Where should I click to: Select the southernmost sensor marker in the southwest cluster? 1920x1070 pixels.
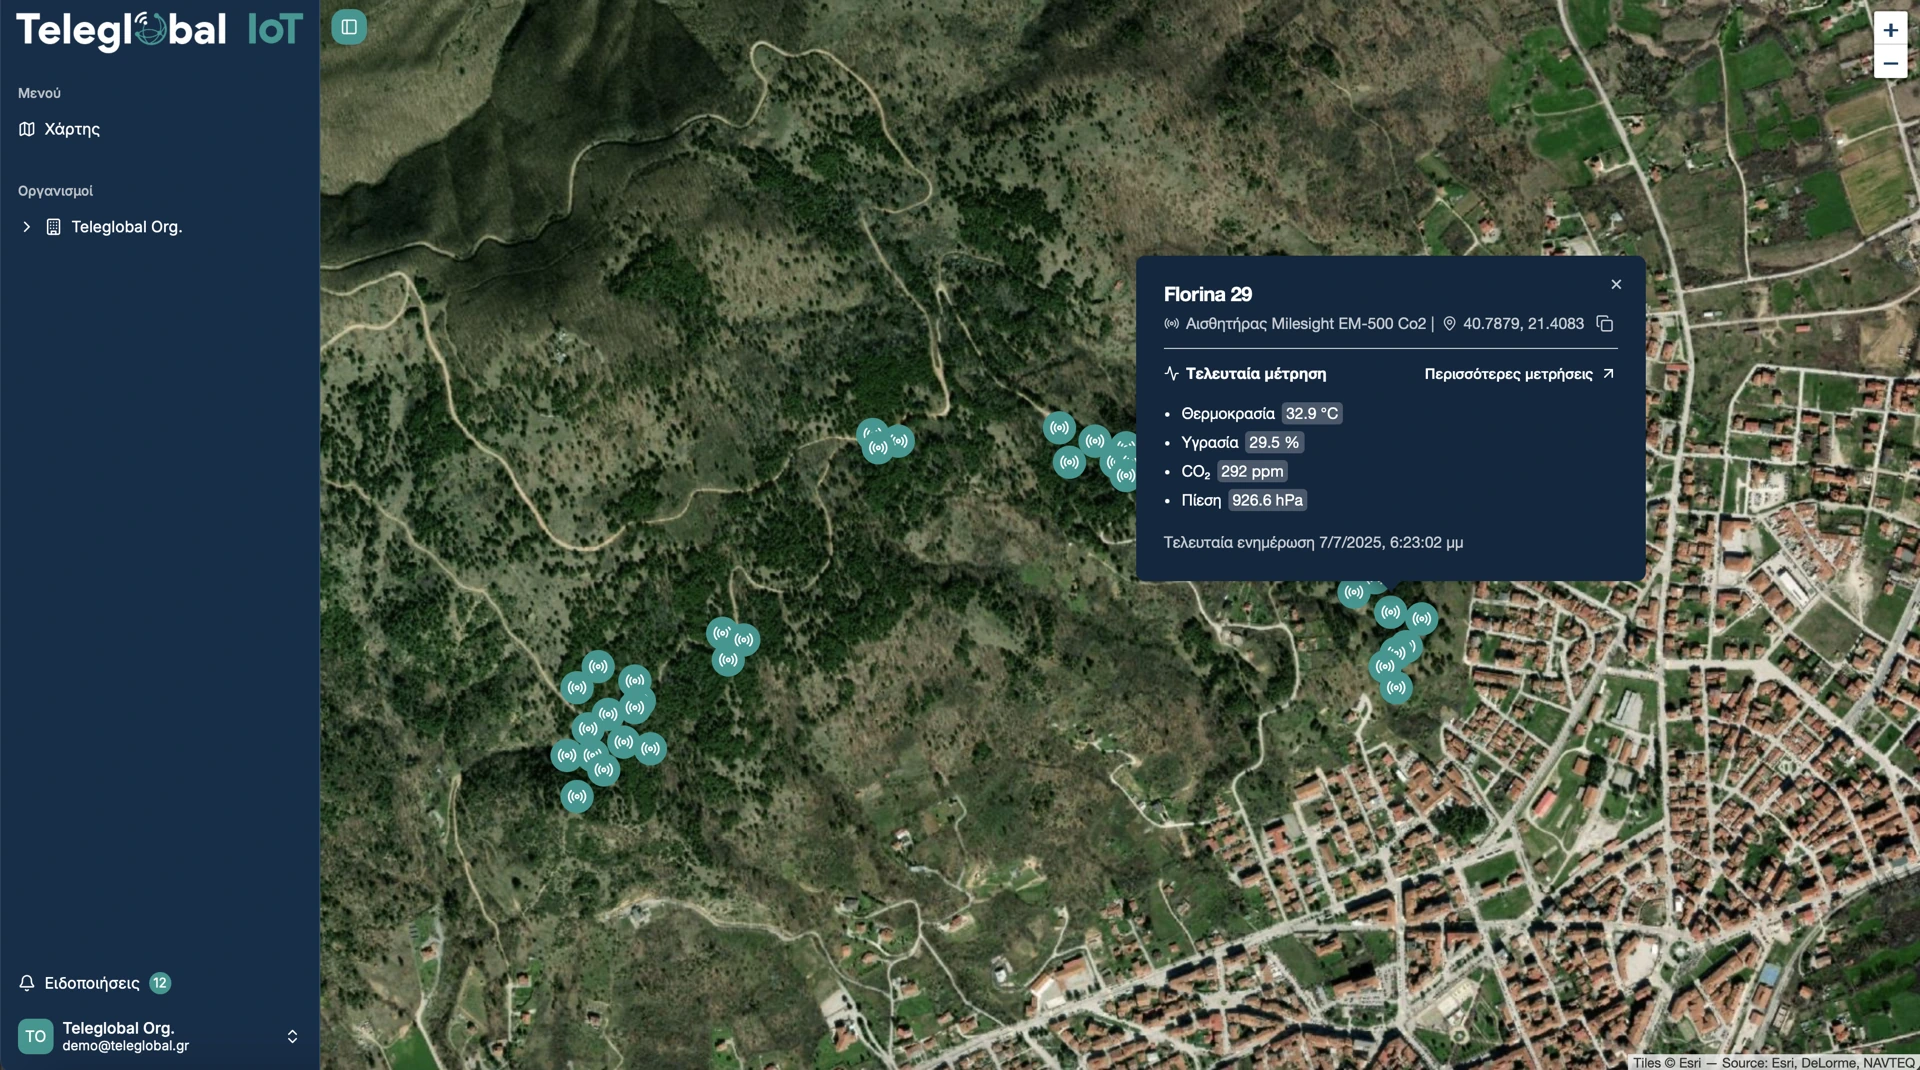[577, 797]
